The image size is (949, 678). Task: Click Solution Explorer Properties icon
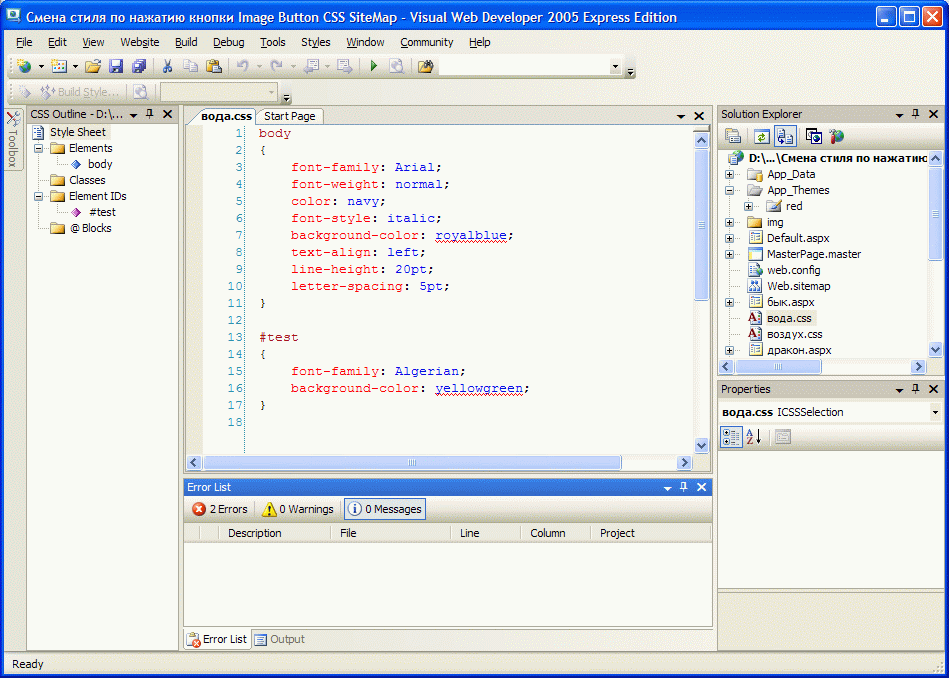733,136
